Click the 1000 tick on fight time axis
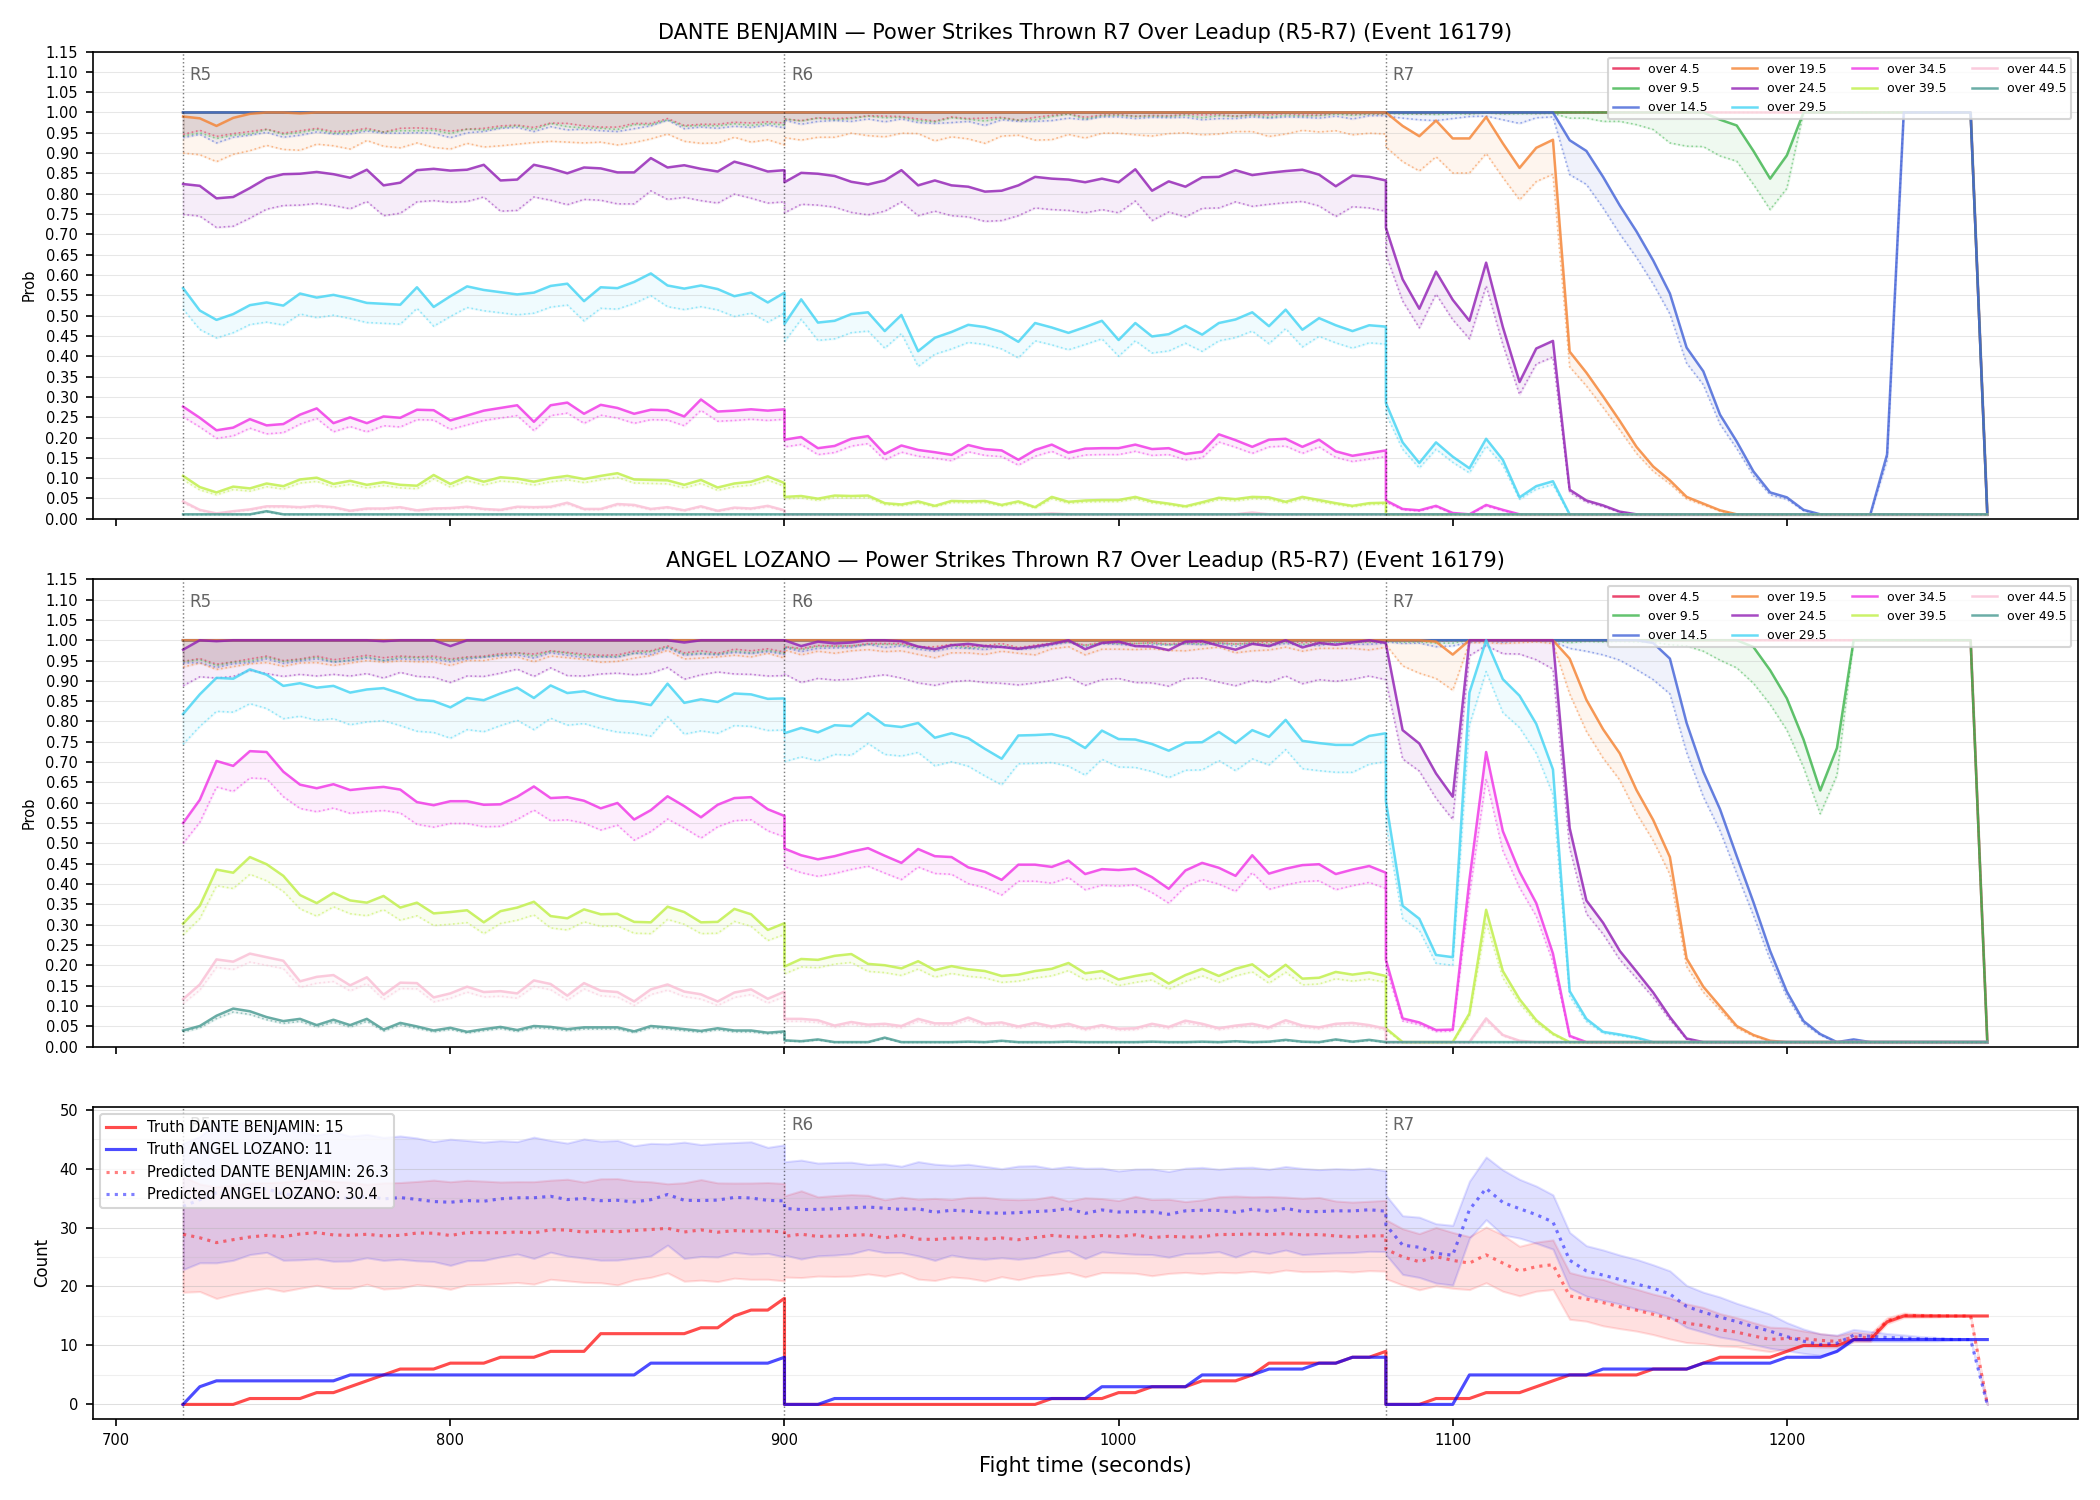This screenshot has height=1500, width=2100. (x=1118, y=1439)
